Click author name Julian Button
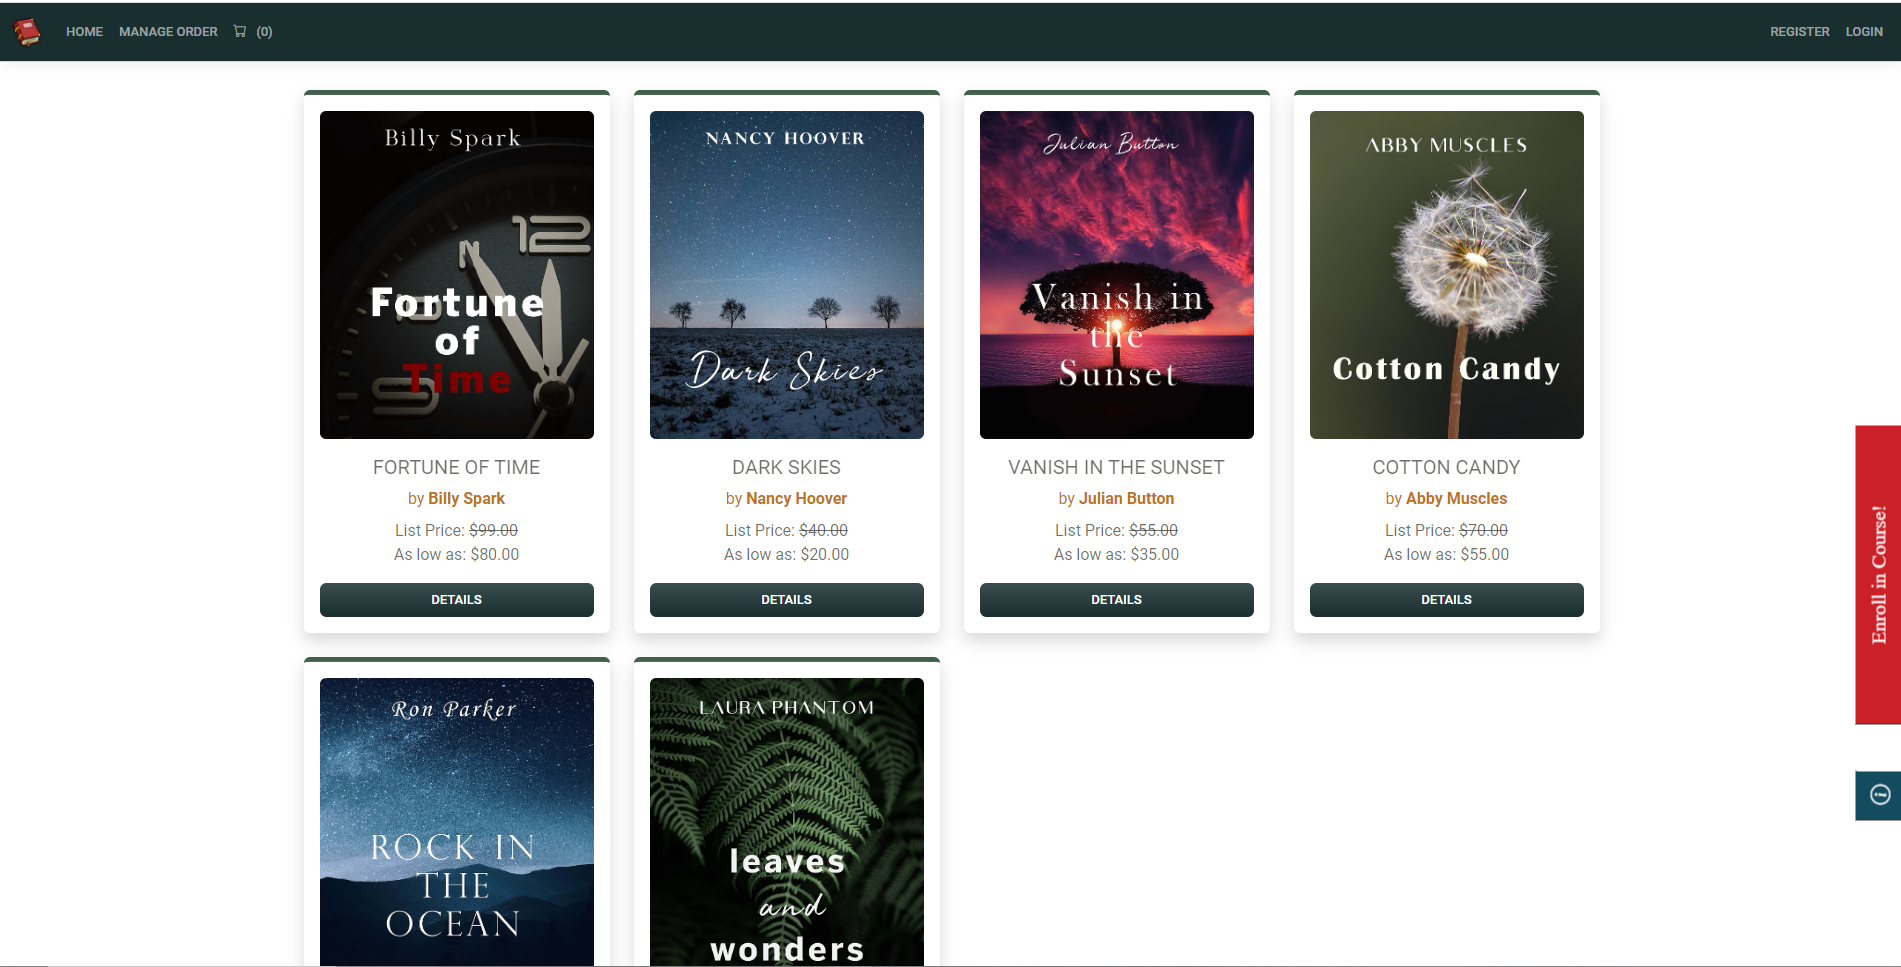The width and height of the screenshot is (1901, 967). 1126,498
